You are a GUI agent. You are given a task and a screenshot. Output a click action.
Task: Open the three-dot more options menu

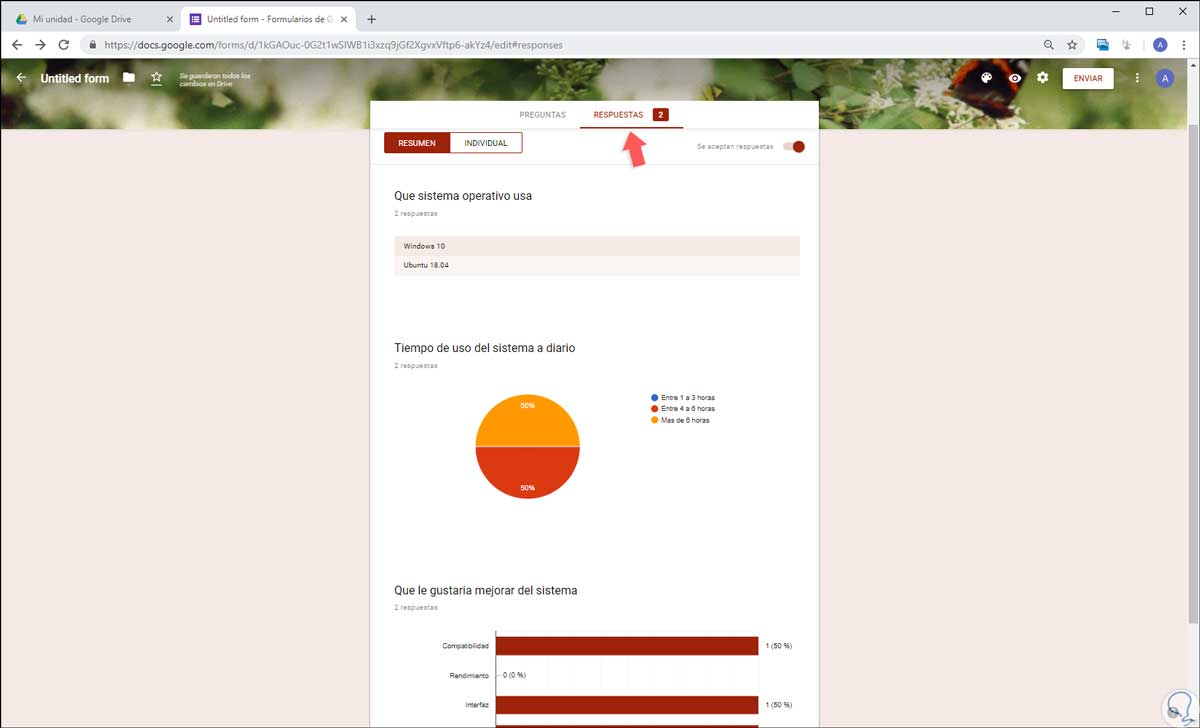point(1137,78)
